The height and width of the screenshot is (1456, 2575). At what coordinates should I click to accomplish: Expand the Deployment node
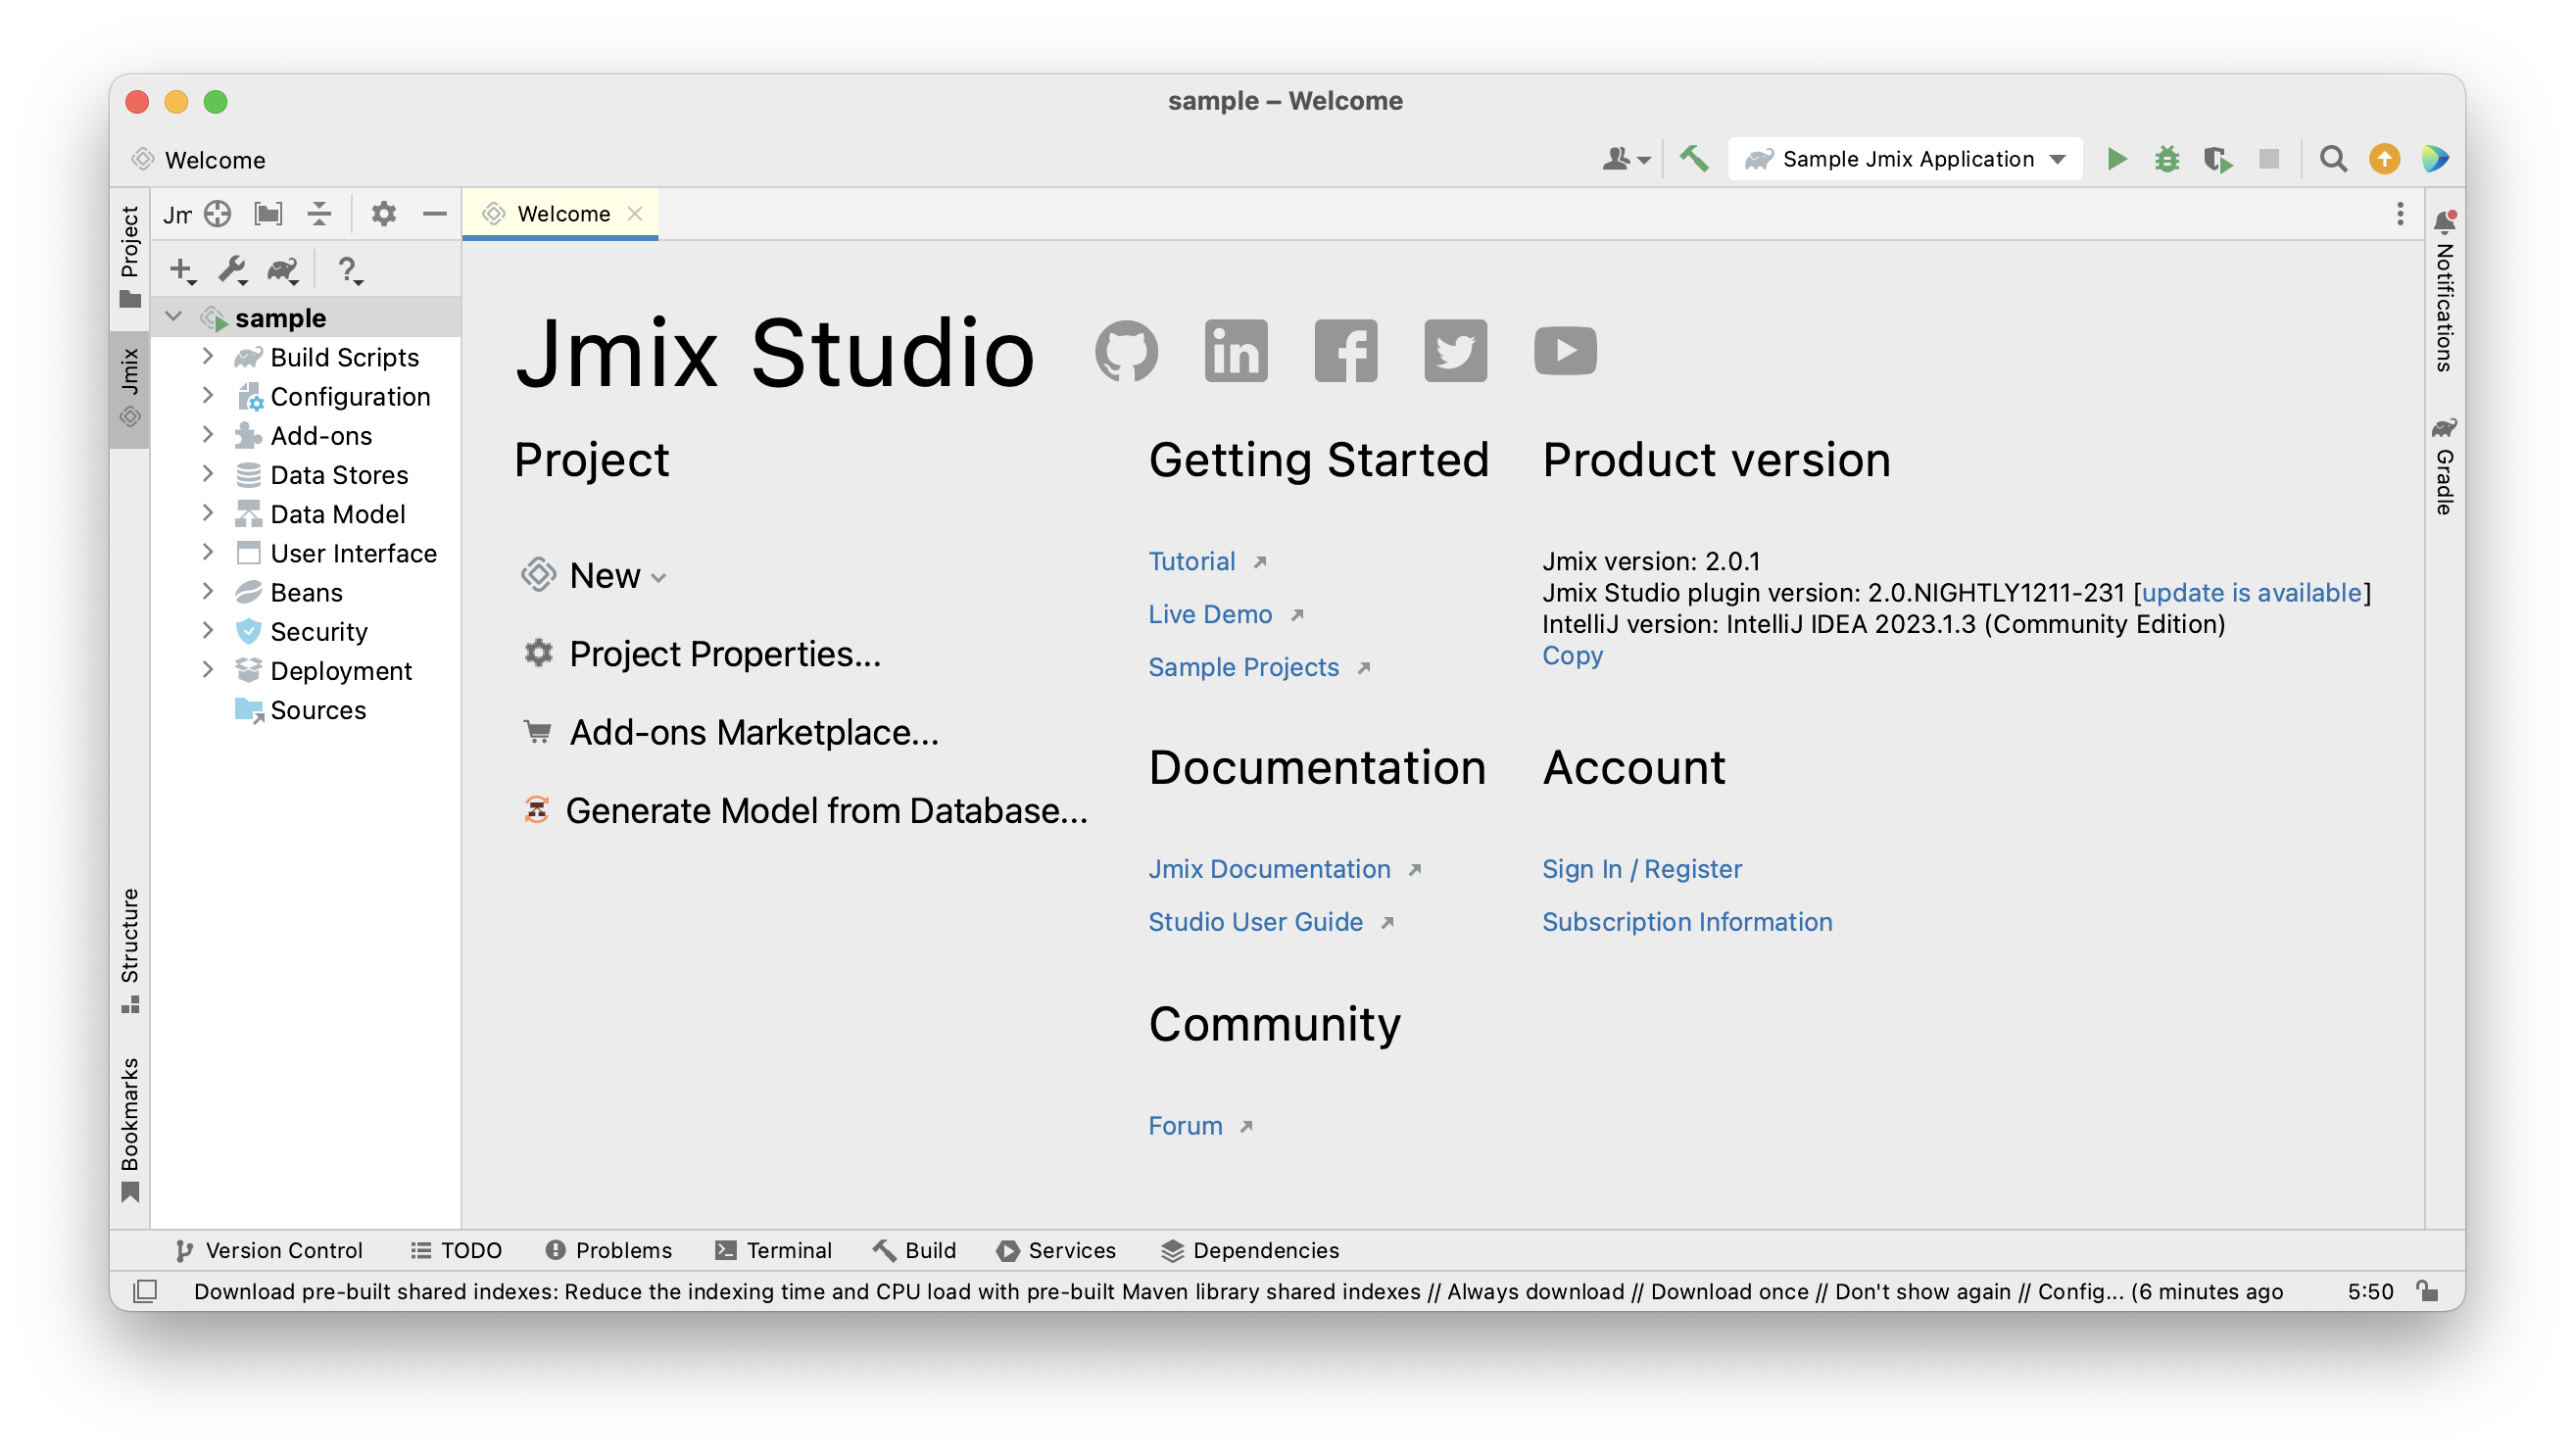208,669
